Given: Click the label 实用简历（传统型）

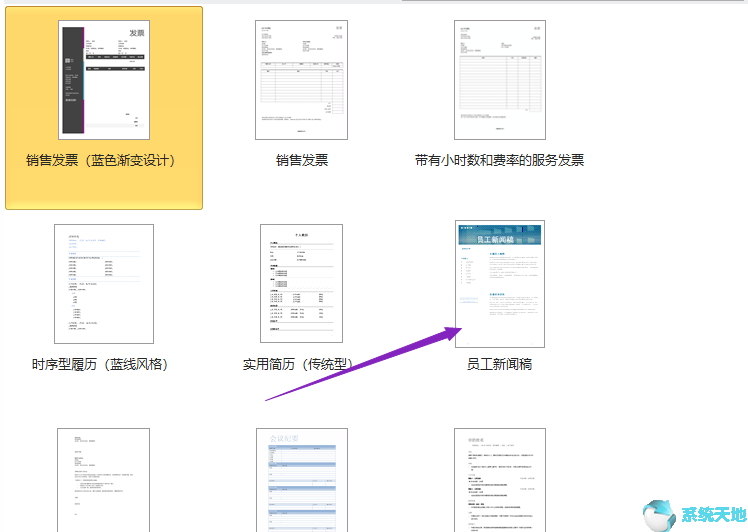Looking at the screenshot, I should click(298, 365).
